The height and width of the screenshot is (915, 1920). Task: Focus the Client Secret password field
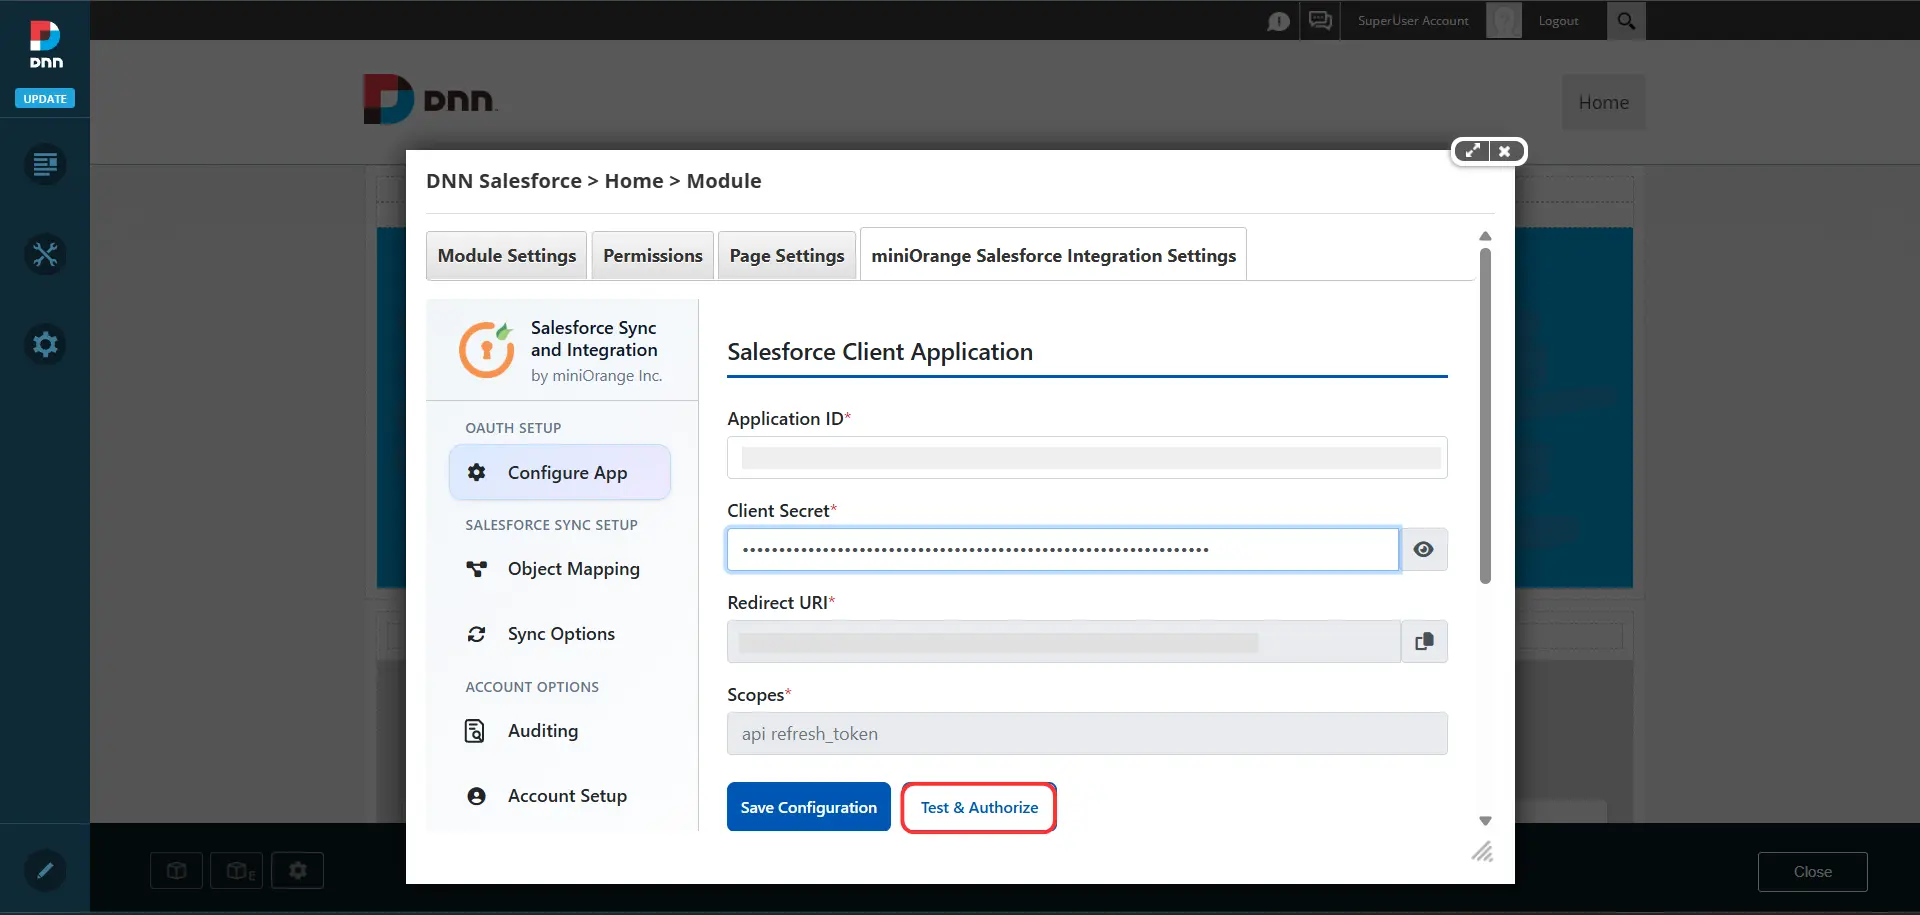(1063, 549)
